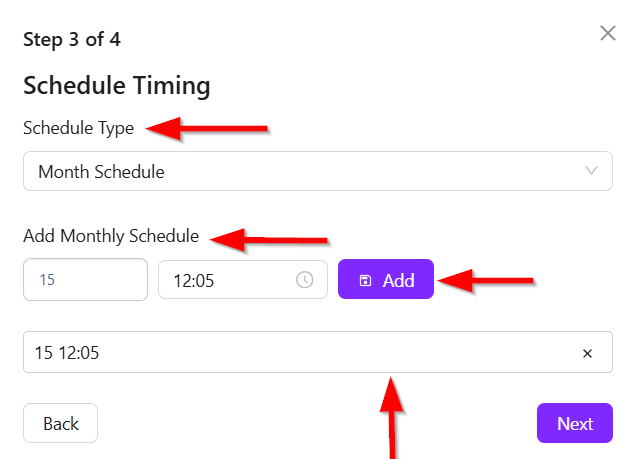Click the Schedule Timing heading
The width and height of the screenshot is (636, 459).
pos(116,86)
